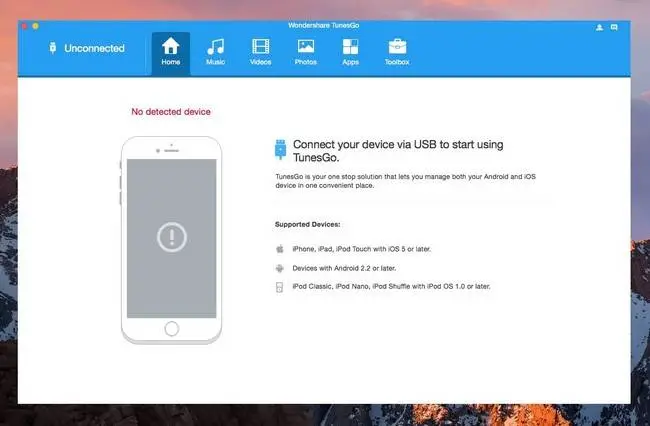Click the No detected device text
The height and width of the screenshot is (426, 650).
coord(171,111)
